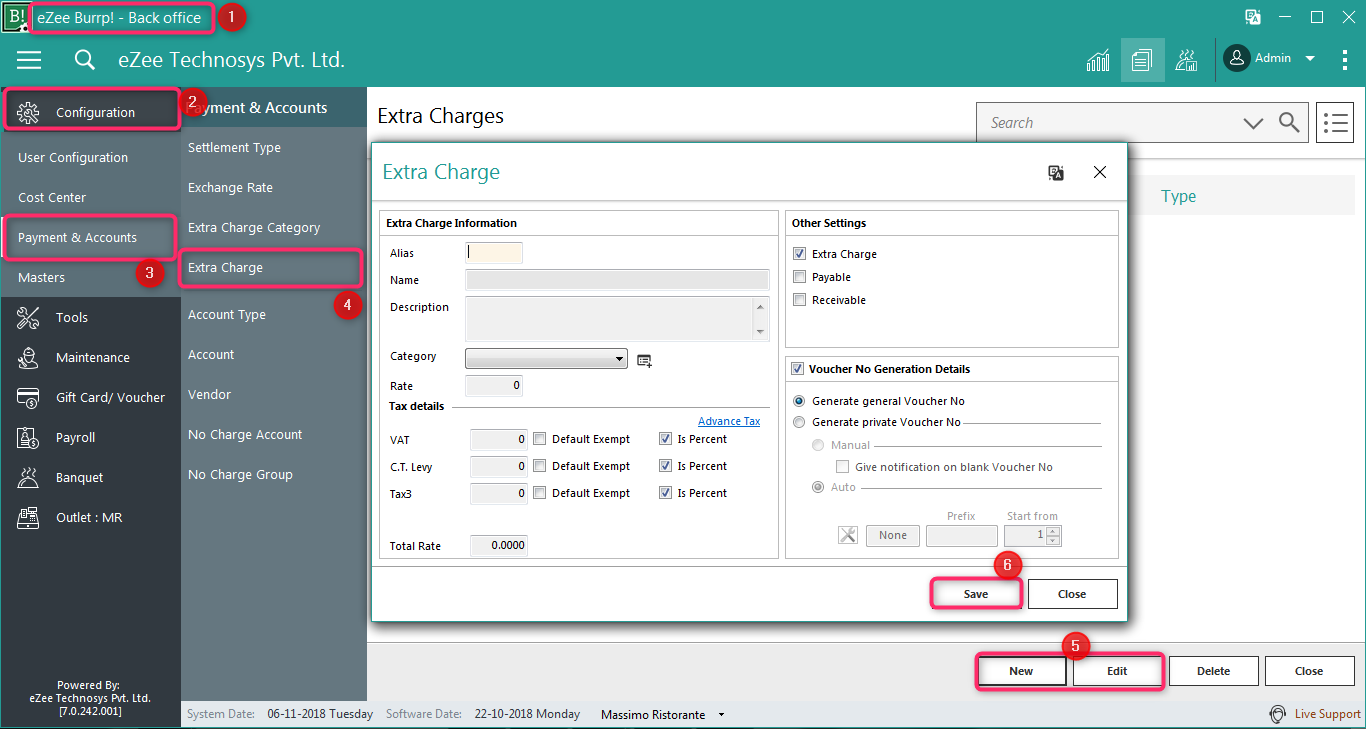Click the Rate input field
Viewport: 1366px width, 729px height.
[x=494, y=386]
